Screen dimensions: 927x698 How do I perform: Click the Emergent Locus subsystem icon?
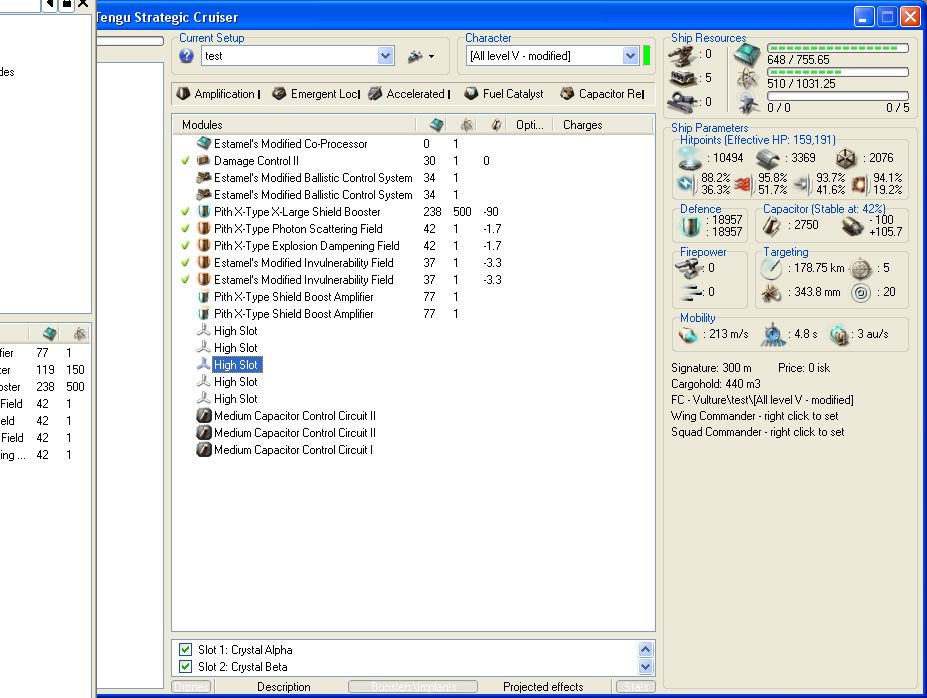(279, 93)
